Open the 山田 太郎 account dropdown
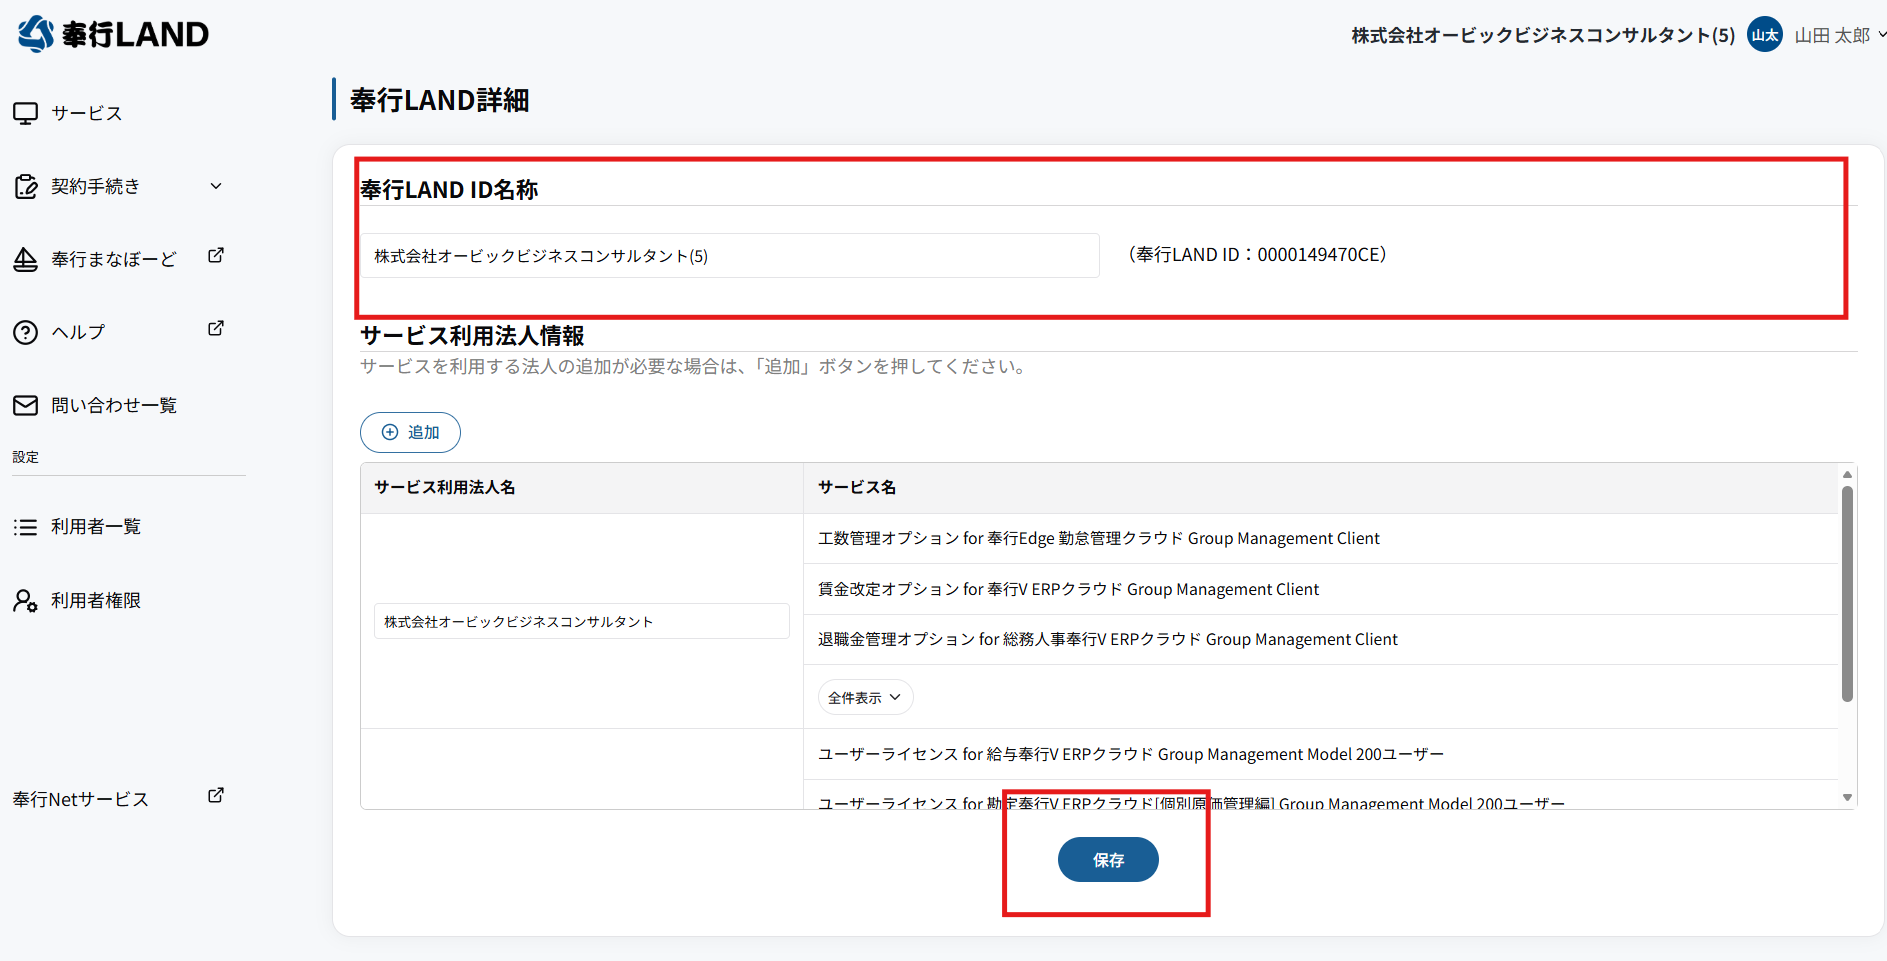 tap(1839, 35)
